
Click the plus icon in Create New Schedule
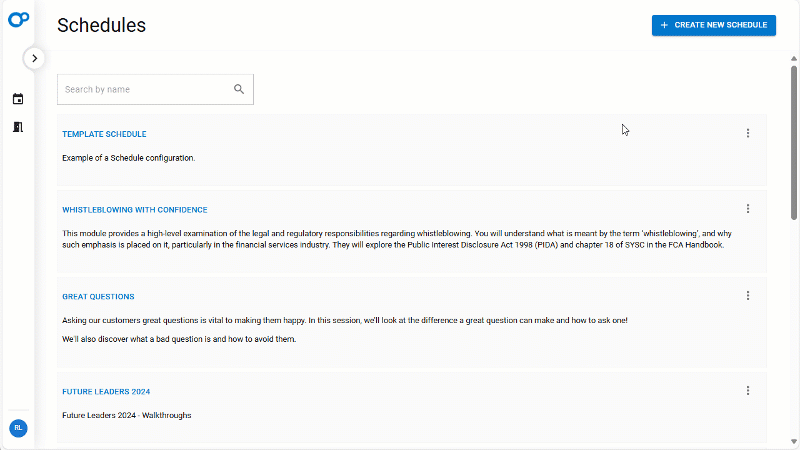coord(664,25)
